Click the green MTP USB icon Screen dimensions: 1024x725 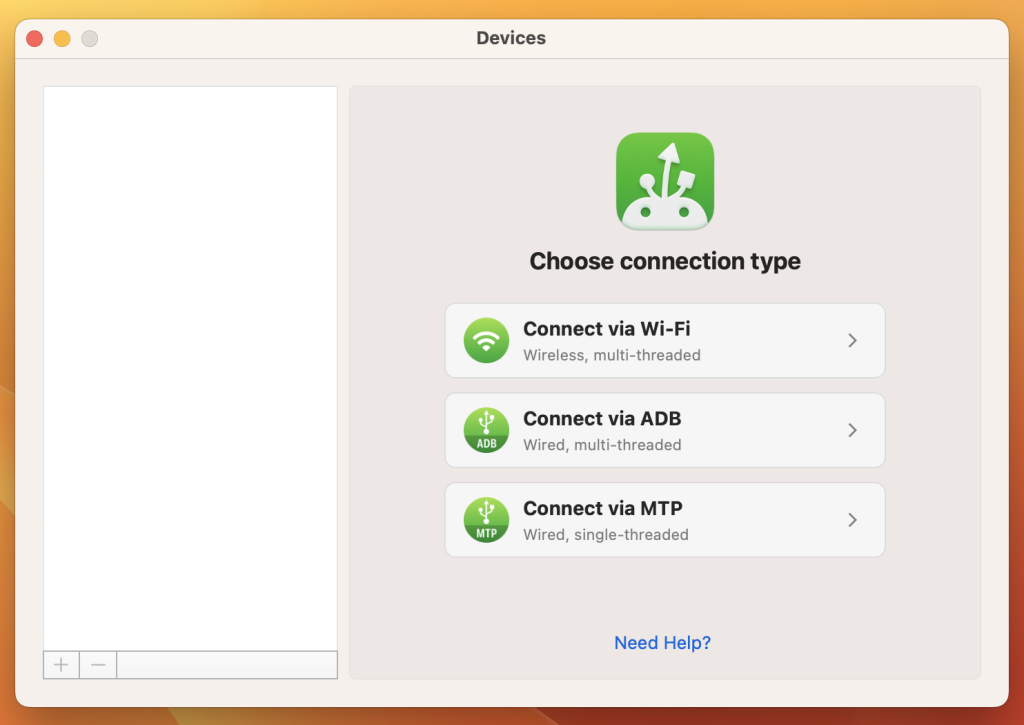(x=486, y=520)
